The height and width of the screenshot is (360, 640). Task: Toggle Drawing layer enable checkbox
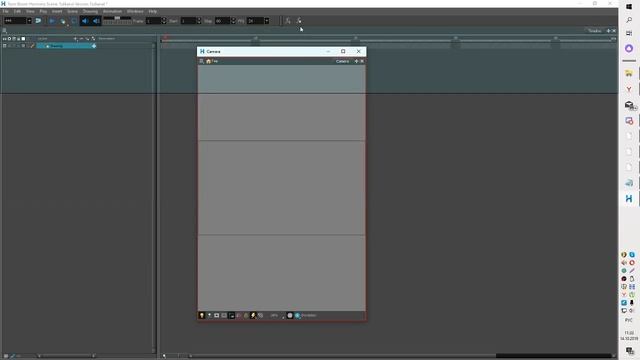point(4,46)
